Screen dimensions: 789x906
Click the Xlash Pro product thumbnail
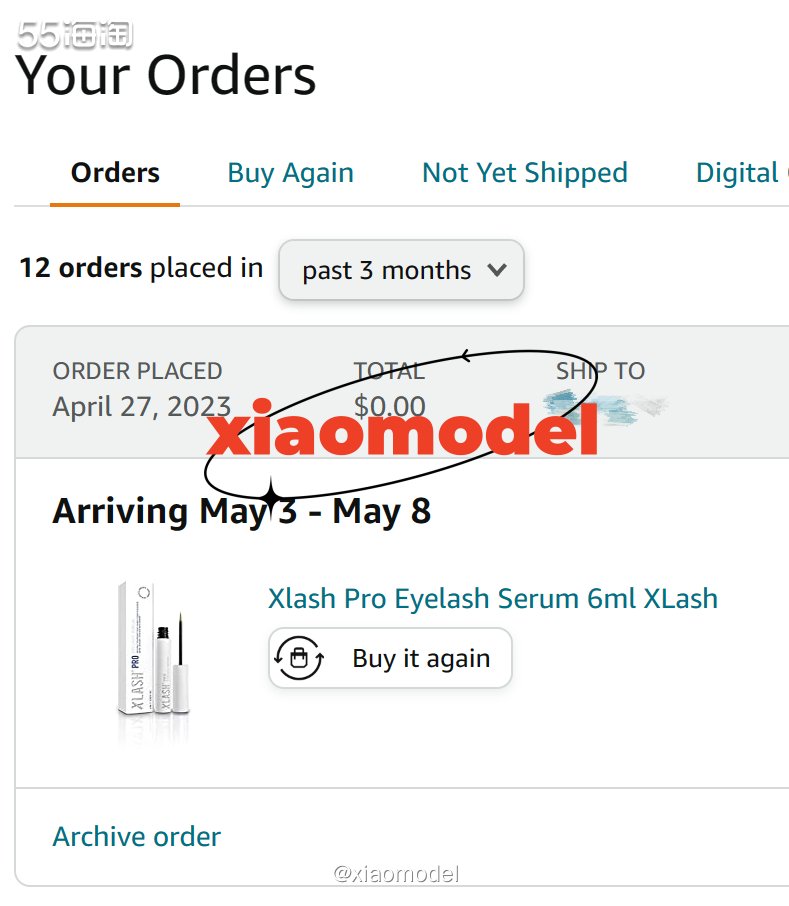point(153,660)
